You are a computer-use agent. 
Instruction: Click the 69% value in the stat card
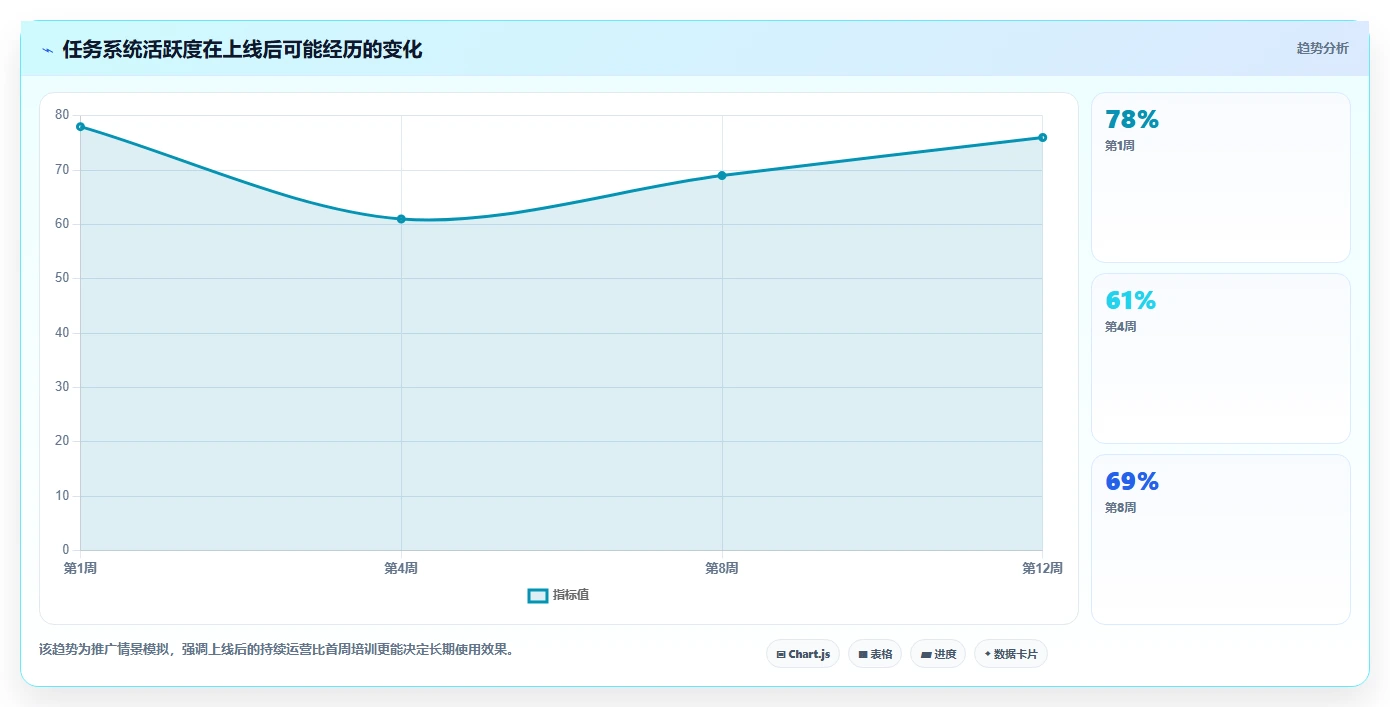click(x=1132, y=482)
